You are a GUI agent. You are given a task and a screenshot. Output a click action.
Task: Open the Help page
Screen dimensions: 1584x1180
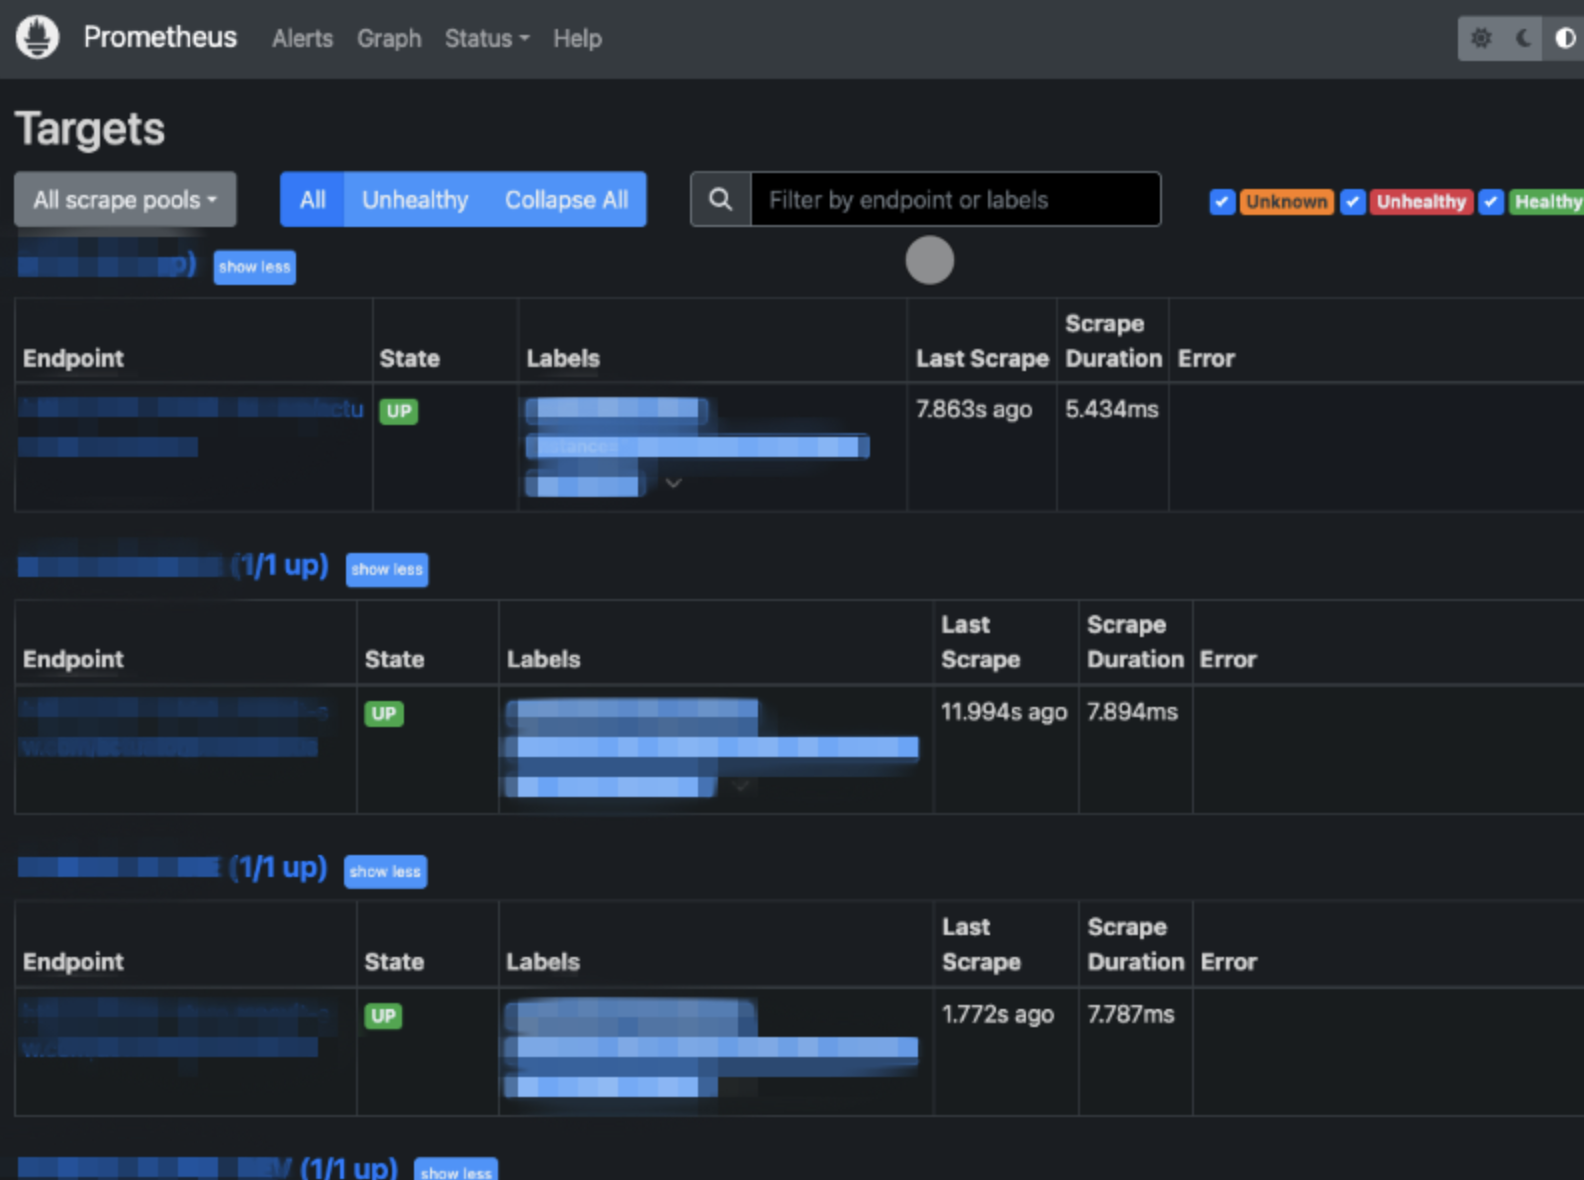[577, 38]
